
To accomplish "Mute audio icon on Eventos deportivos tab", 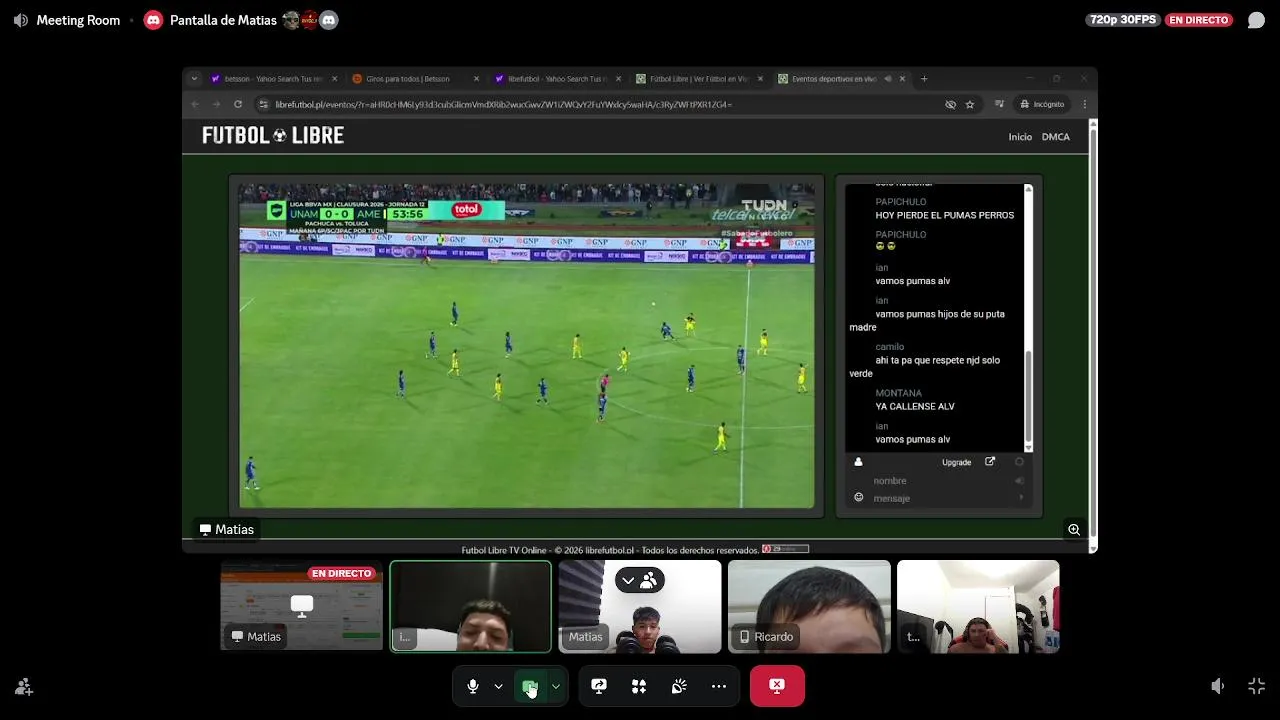I will point(886,79).
